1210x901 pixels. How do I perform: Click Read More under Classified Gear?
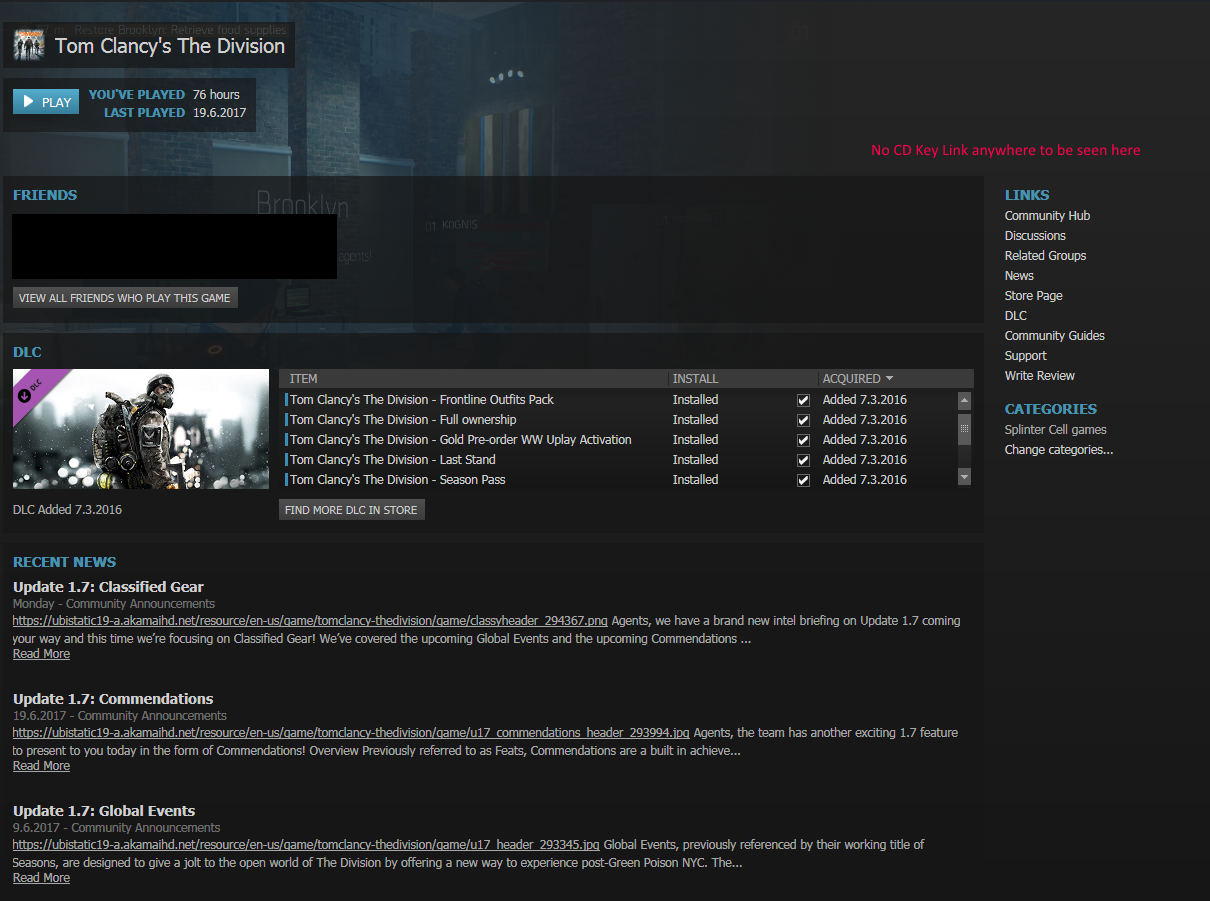coord(41,654)
